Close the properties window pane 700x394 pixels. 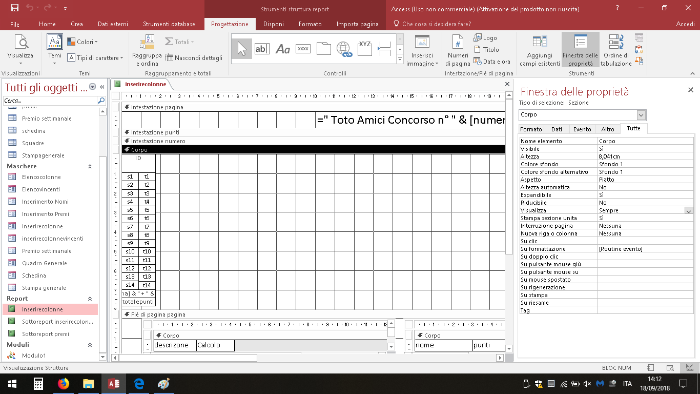point(690,90)
